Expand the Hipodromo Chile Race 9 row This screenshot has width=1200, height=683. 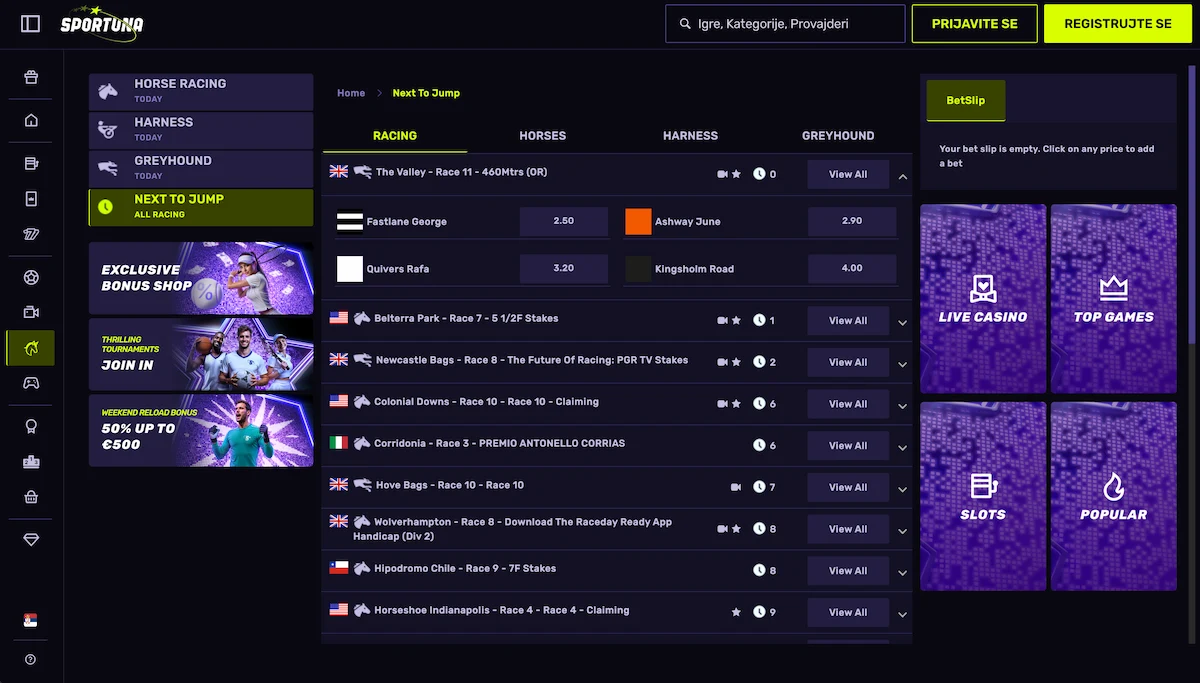pyautogui.click(x=903, y=573)
